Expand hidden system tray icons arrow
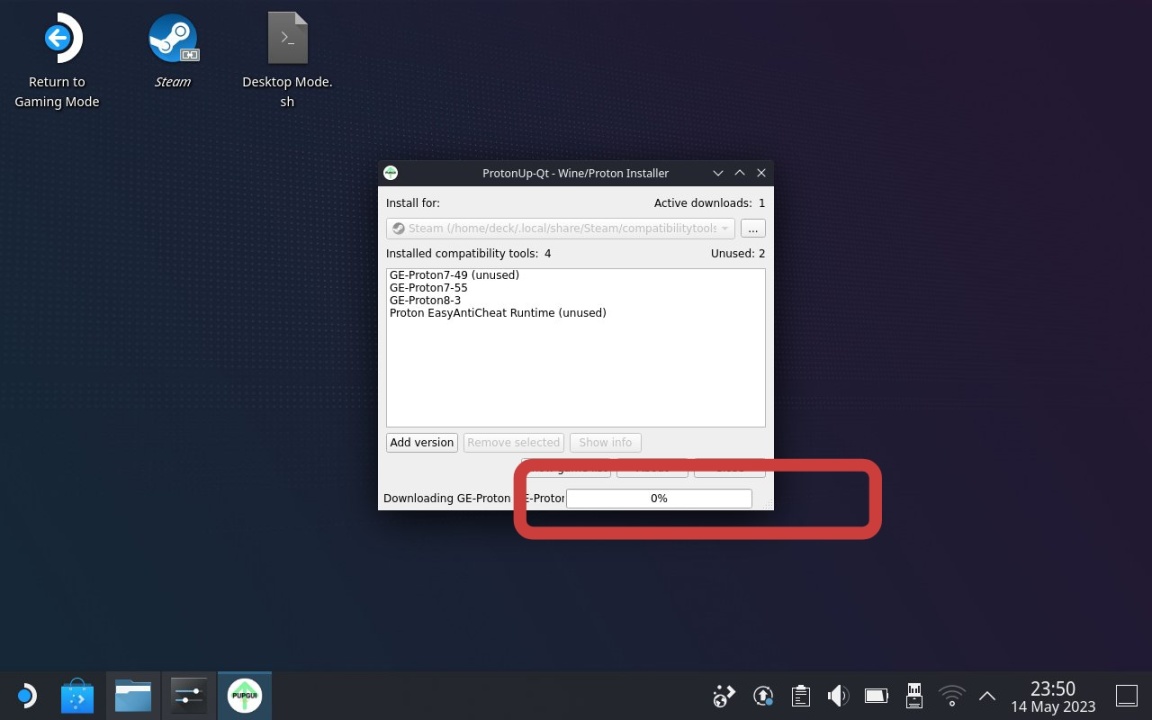Screen dimensions: 1152x720 987,696
